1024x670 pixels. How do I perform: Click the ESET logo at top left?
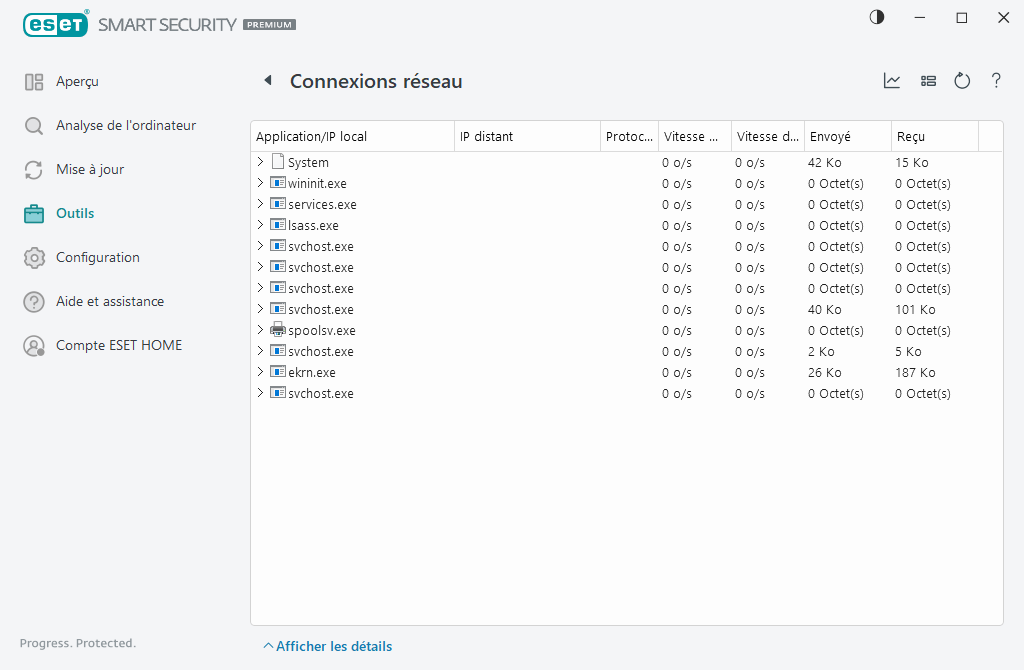tap(54, 24)
